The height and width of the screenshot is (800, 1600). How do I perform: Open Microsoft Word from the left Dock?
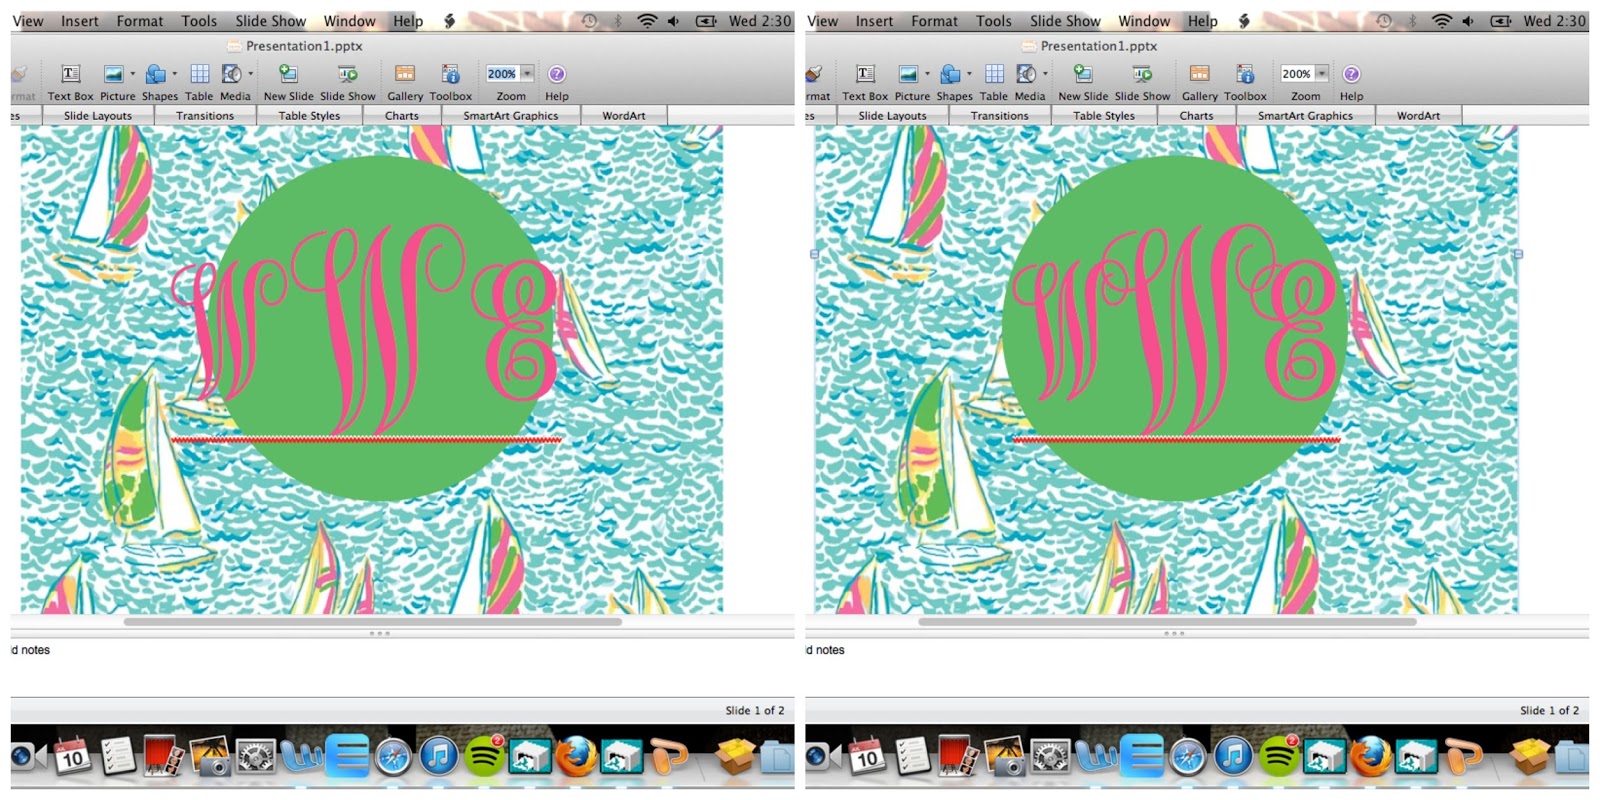point(302,756)
